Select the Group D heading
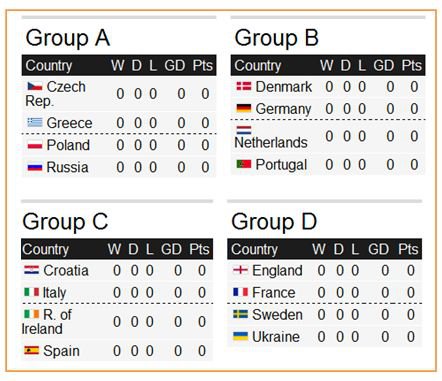The width and height of the screenshot is (442, 381). pyautogui.click(x=274, y=222)
